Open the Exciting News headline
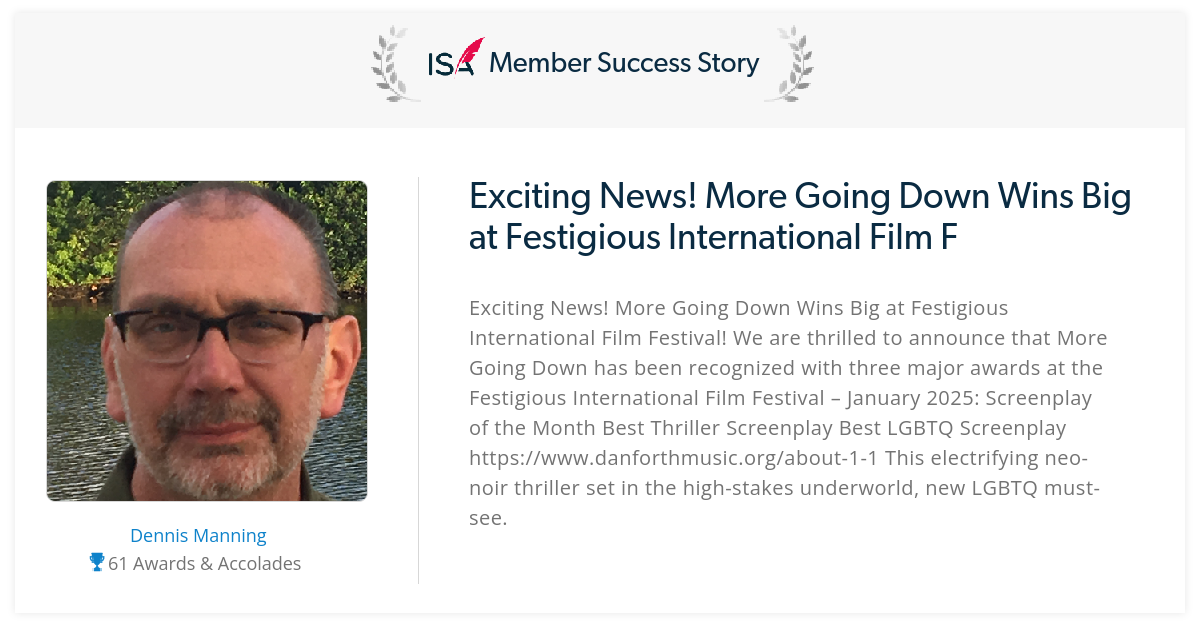 tap(800, 216)
